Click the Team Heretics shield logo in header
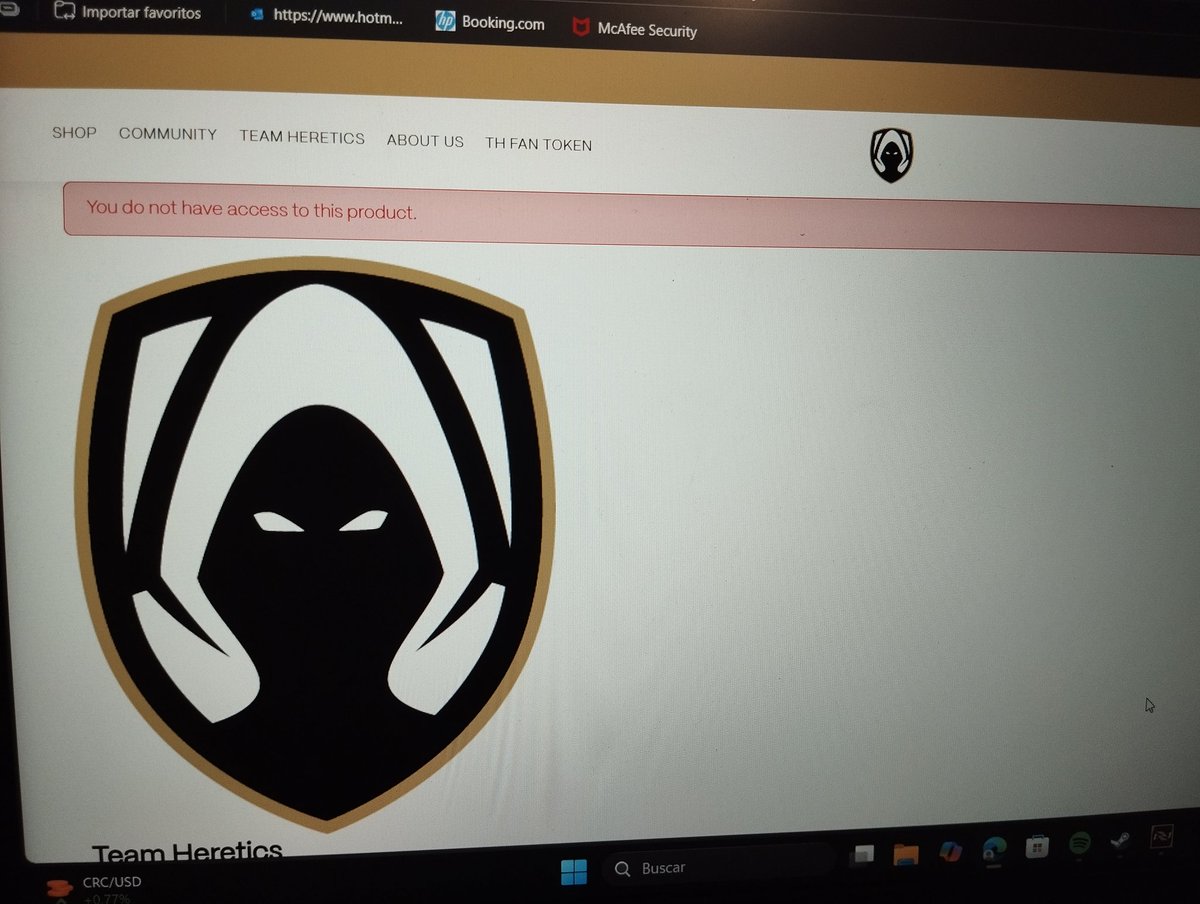The height and width of the screenshot is (904, 1200). click(x=893, y=155)
